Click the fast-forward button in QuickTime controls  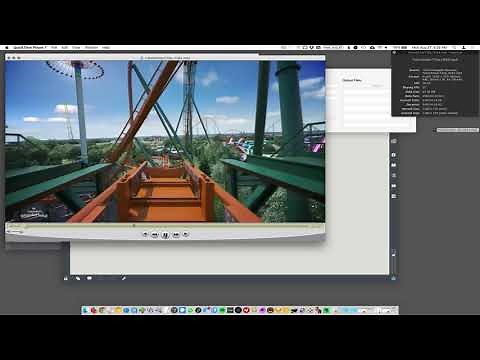pyautogui.click(x=176, y=235)
